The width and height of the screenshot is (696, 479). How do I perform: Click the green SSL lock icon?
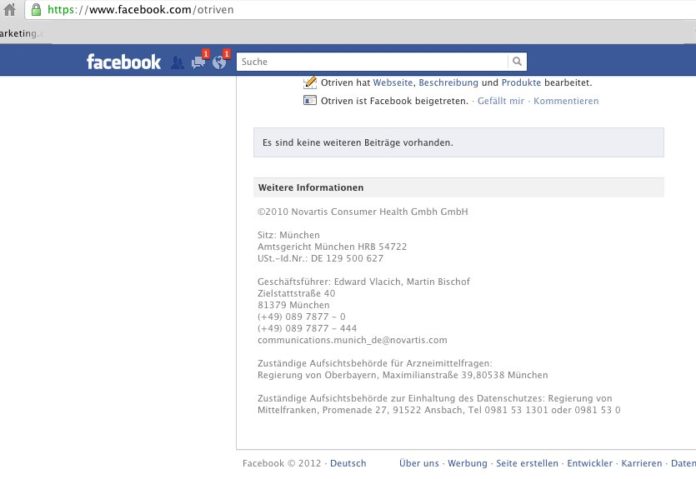click(36, 9)
